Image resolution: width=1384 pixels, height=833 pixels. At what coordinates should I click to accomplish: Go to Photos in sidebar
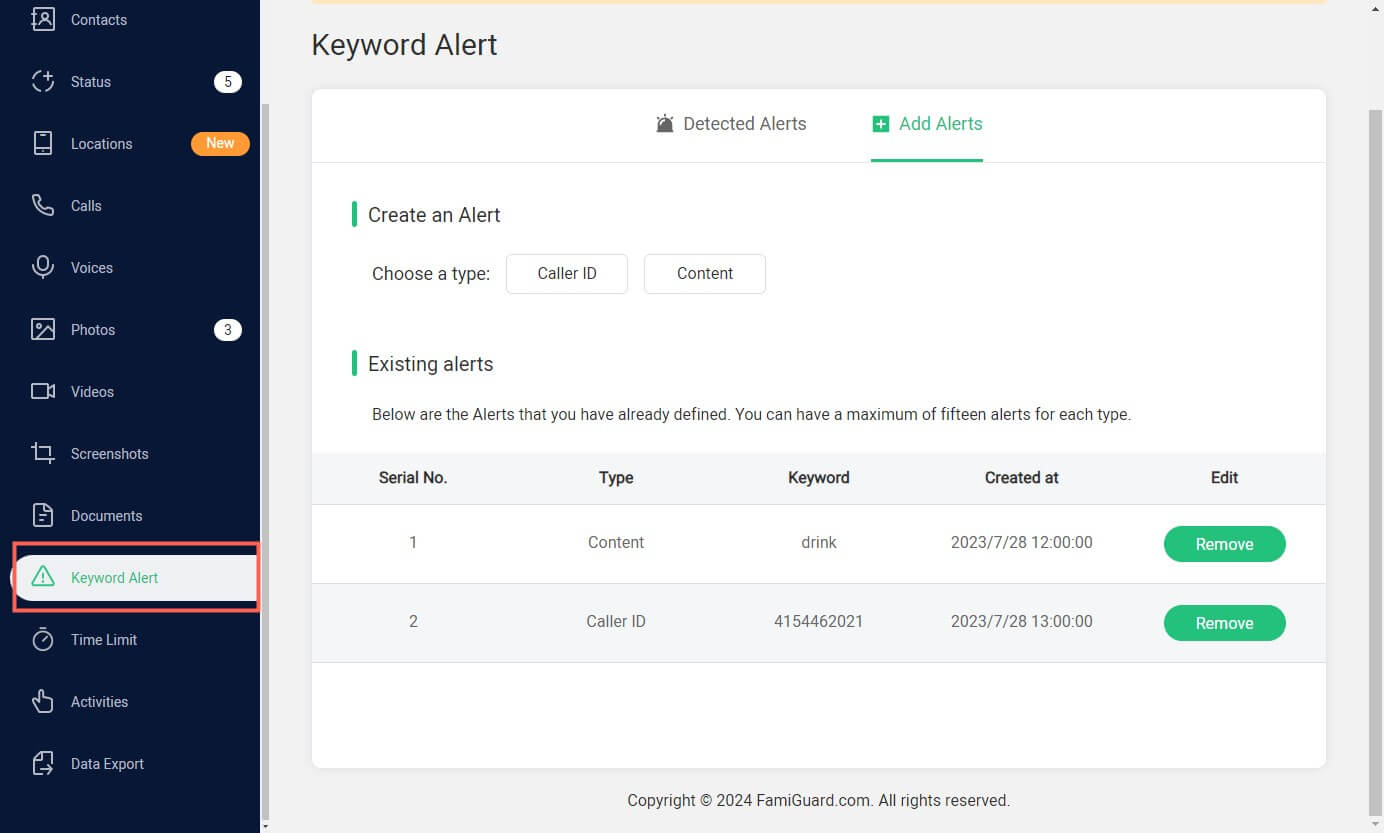click(x=93, y=330)
